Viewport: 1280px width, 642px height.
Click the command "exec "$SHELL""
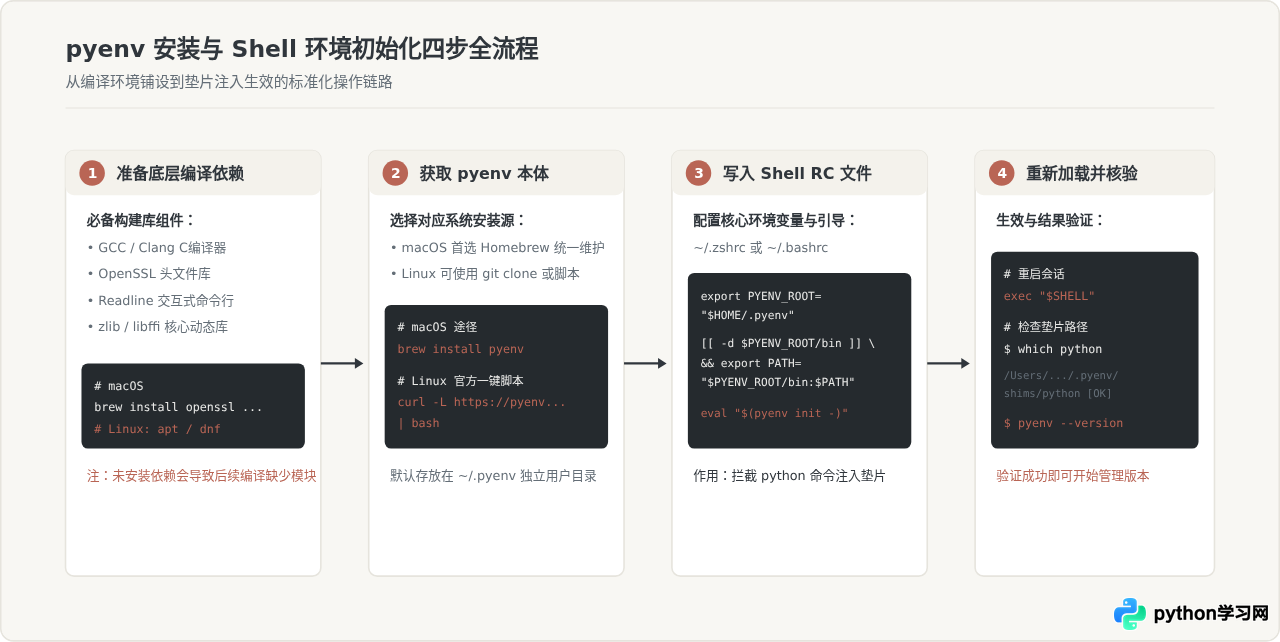click(x=1049, y=296)
